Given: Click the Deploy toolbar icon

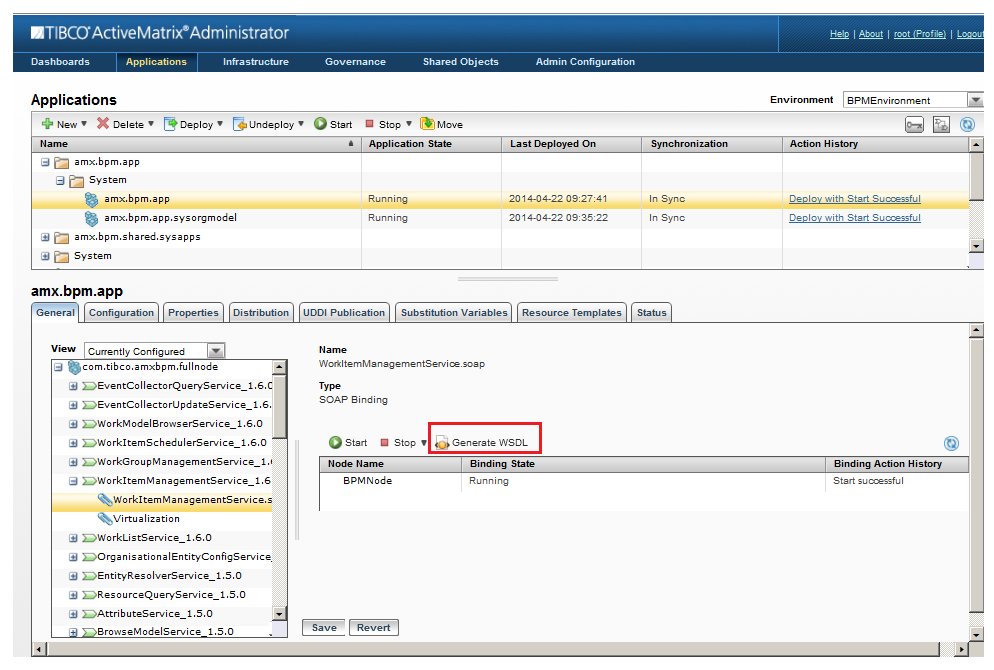Looking at the screenshot, I should coord(171,124).
